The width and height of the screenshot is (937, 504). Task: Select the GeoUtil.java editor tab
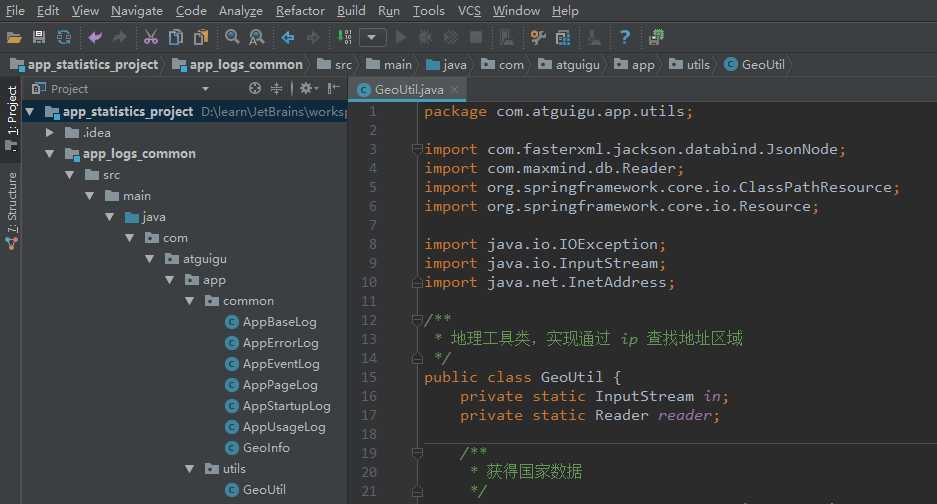coord(409,90)
